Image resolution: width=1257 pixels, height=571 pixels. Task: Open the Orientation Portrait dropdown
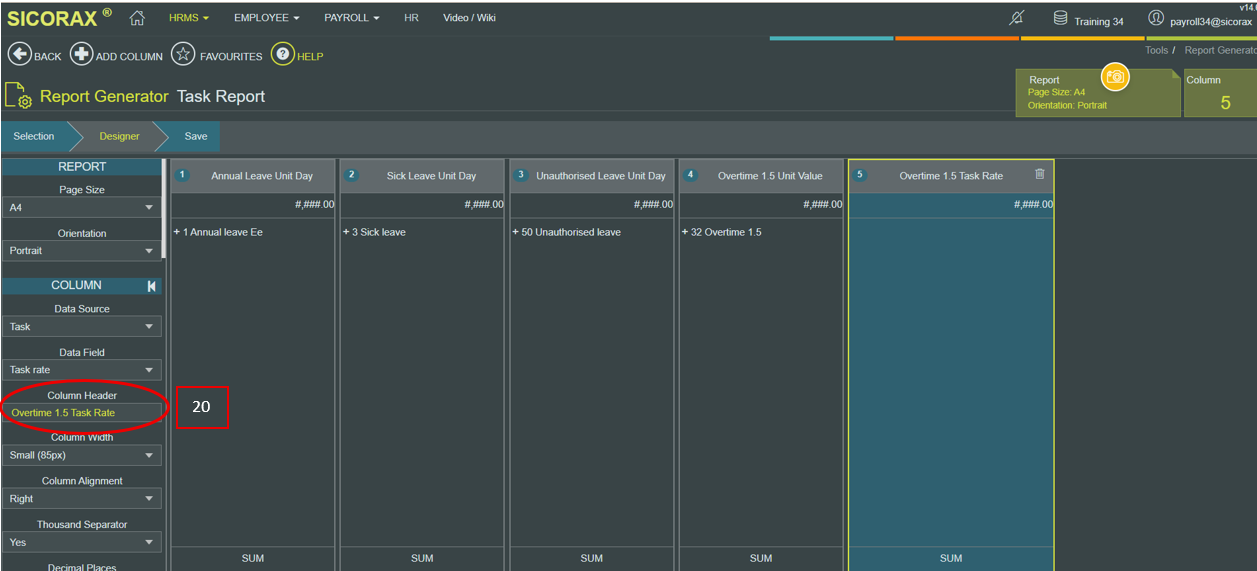(x=82, y=251)
